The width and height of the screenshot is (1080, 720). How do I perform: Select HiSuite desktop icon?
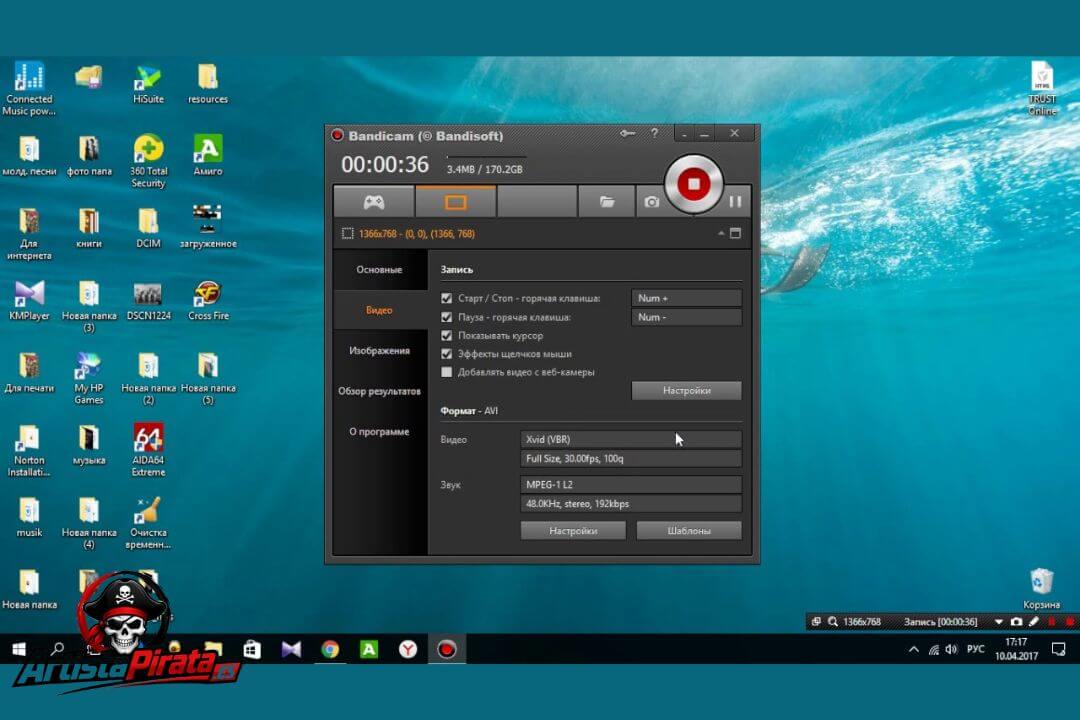(x=148, y=85)
